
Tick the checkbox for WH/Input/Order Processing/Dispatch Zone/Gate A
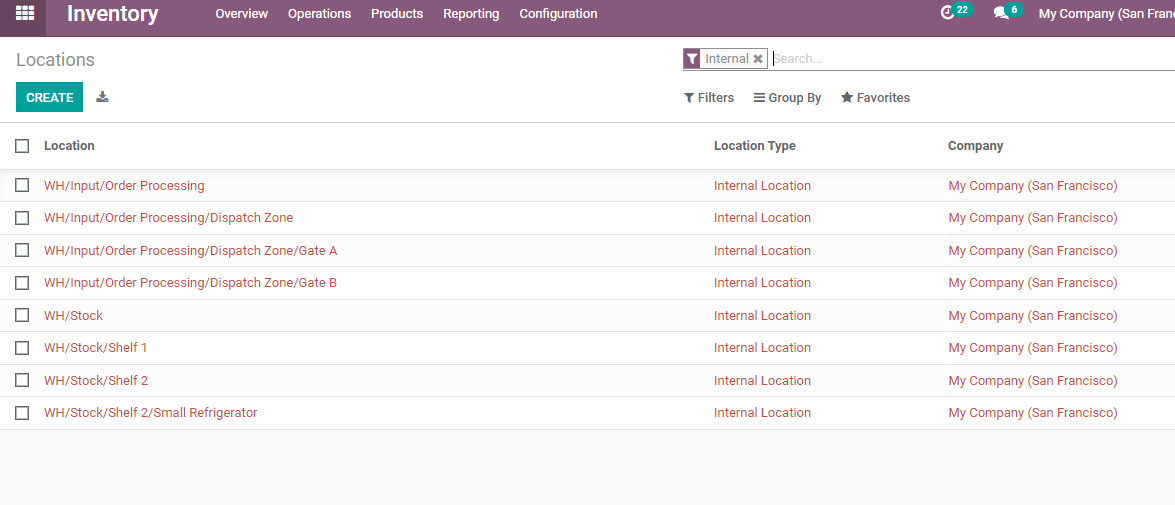tap(22, 250)
